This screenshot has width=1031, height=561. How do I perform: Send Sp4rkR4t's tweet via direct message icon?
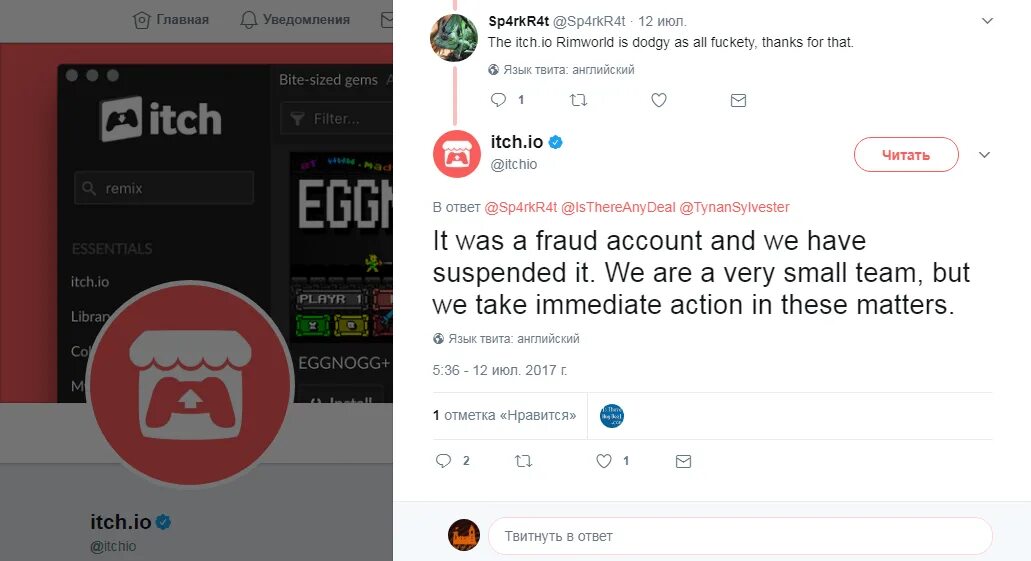coord(738,100)
